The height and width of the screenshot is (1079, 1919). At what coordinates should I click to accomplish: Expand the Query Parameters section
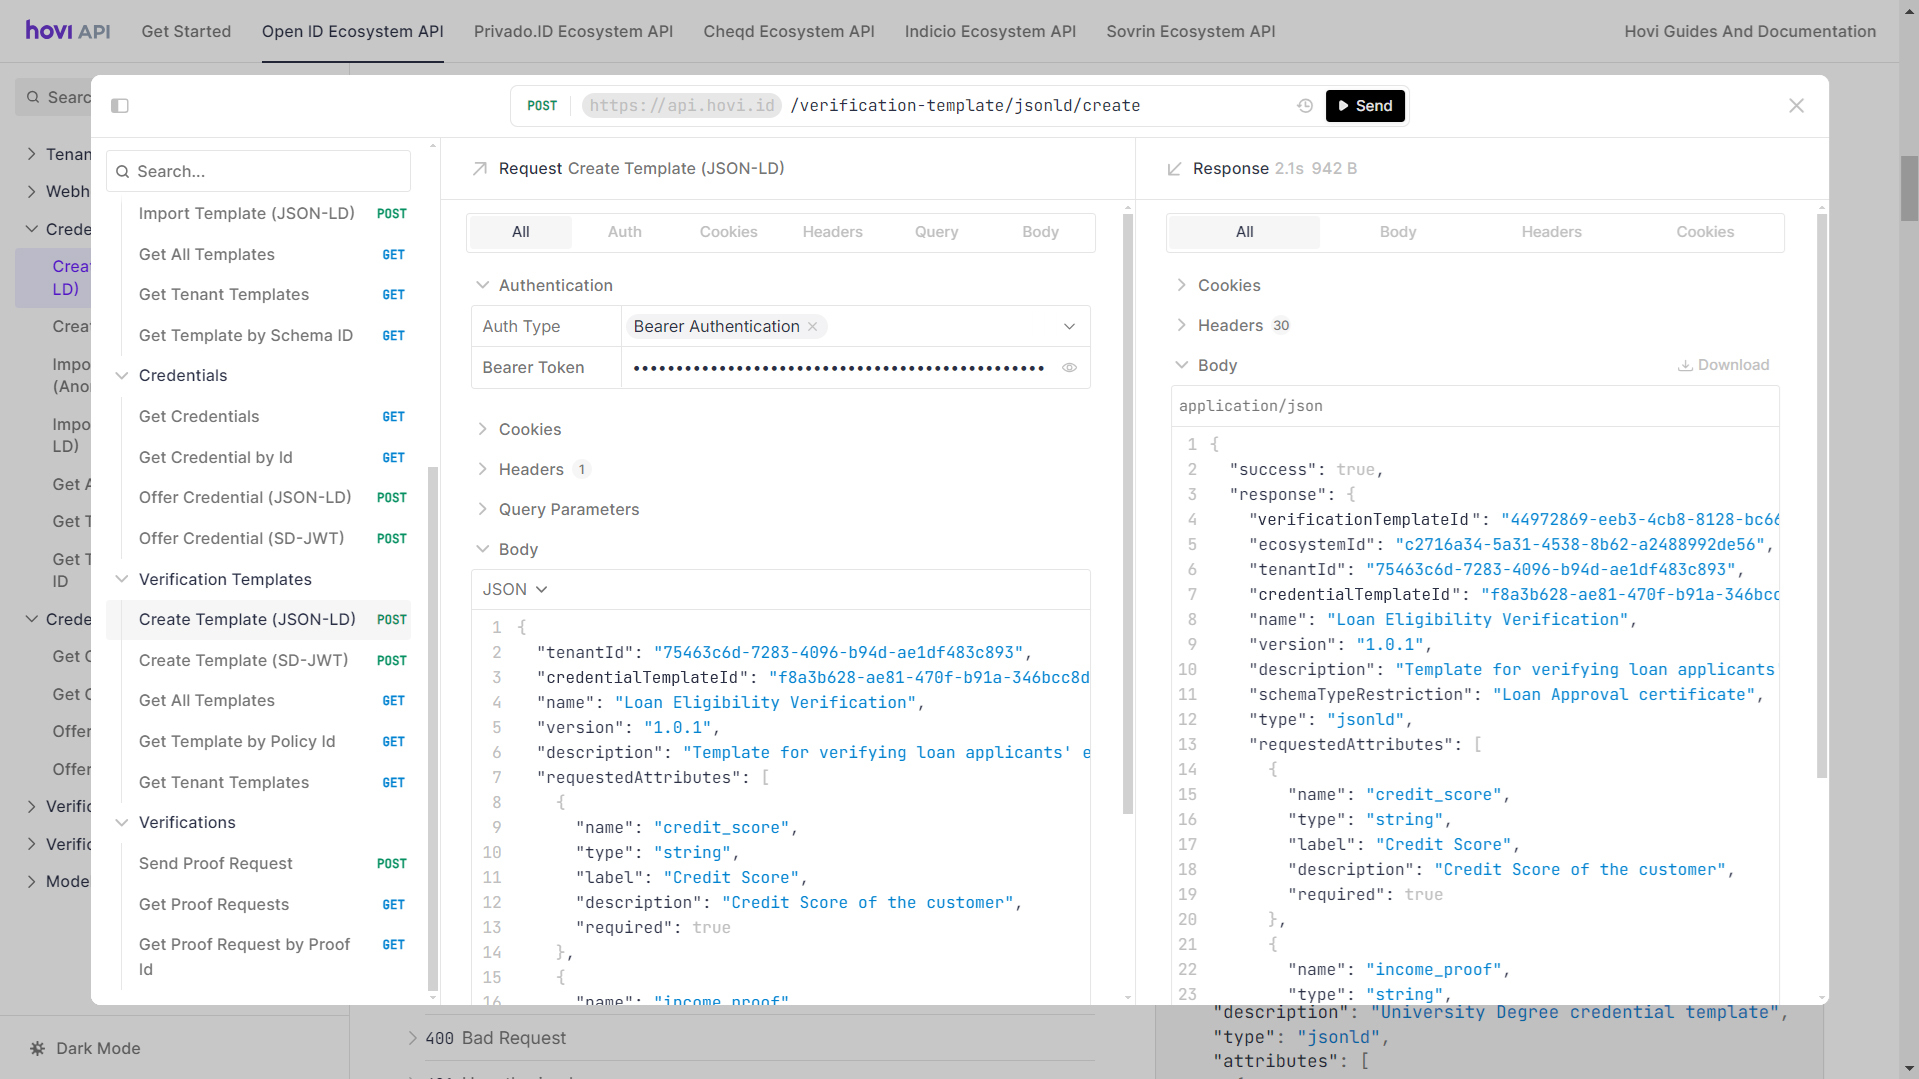tap(568, 509)
